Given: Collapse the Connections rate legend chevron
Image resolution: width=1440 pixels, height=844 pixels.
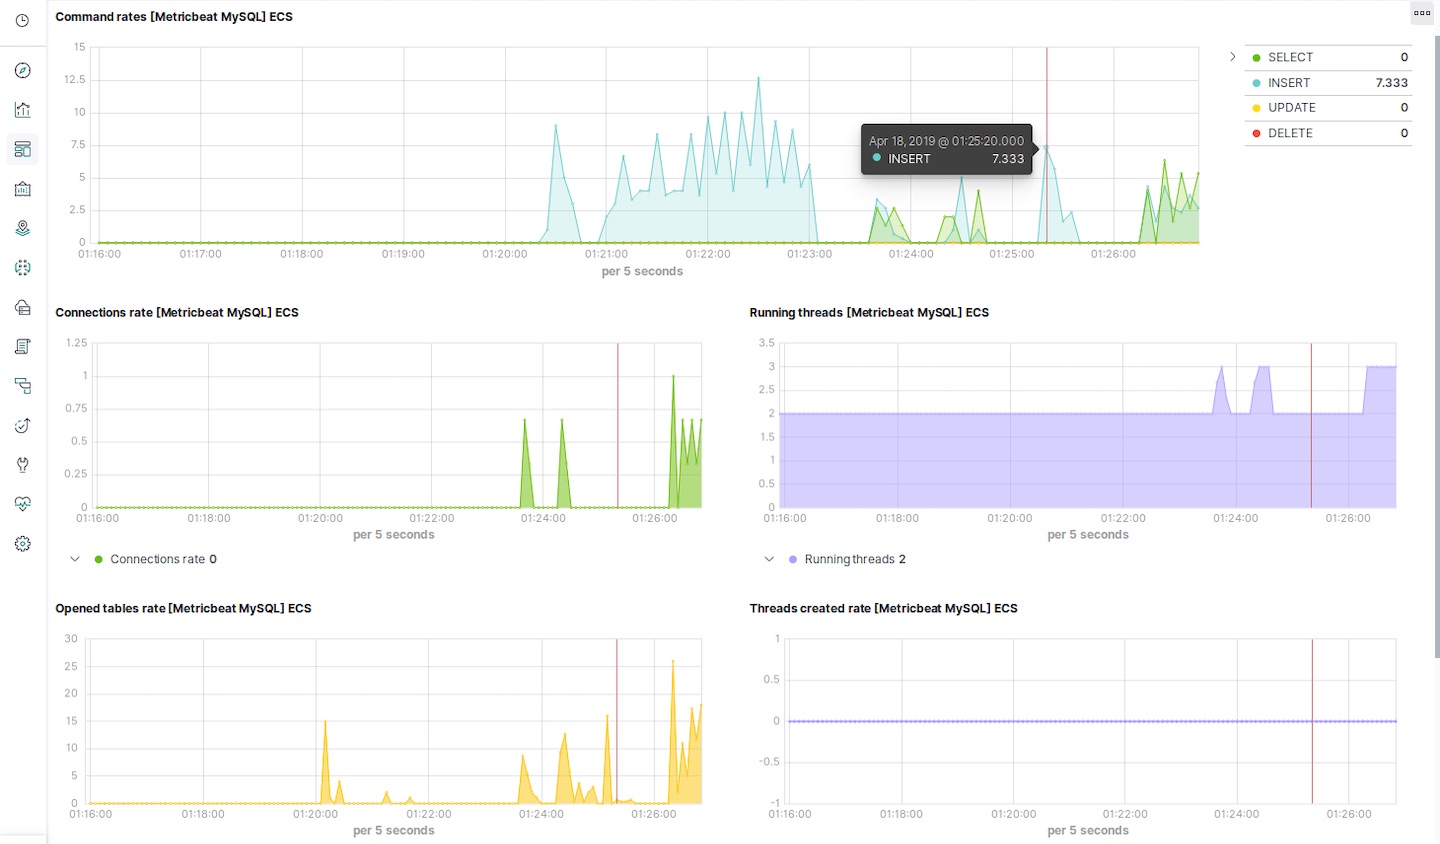Looking at the screenshot, I should pyautogui.click(x=74, y=559).
